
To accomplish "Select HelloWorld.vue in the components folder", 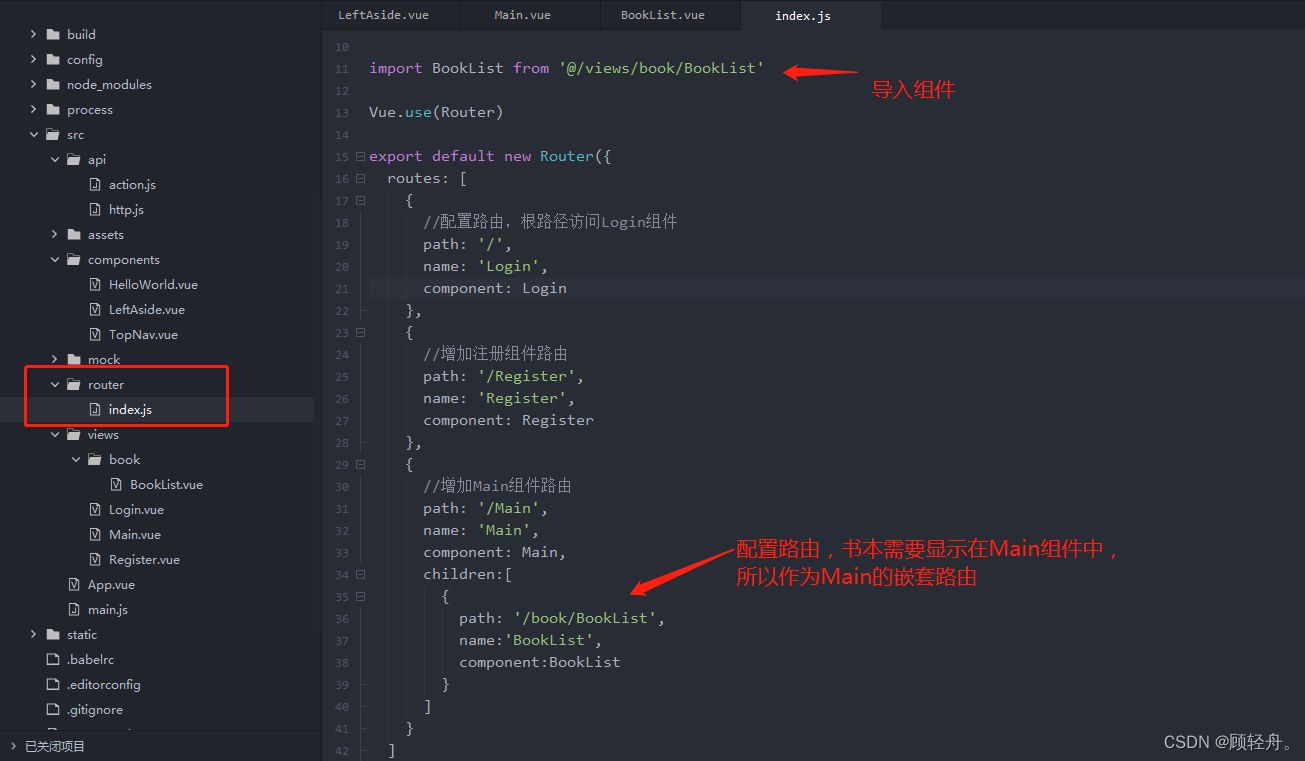I will click(x=153, y=285).
